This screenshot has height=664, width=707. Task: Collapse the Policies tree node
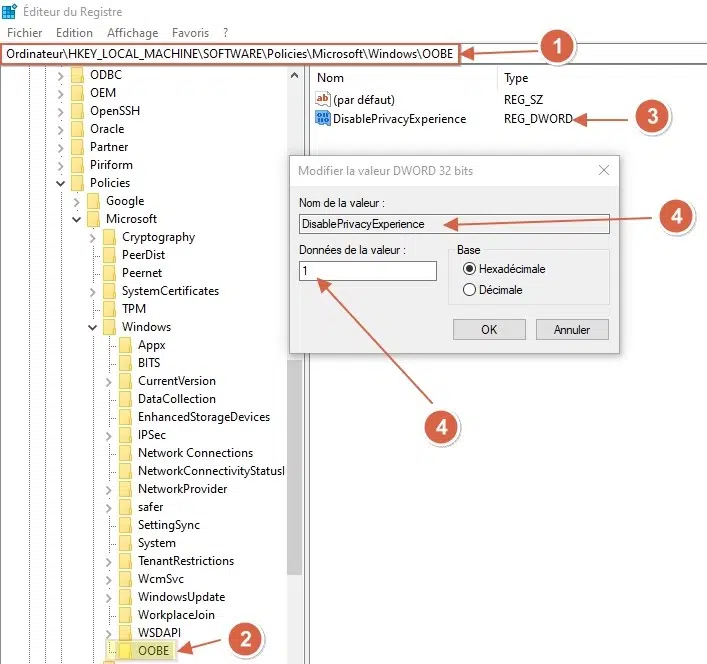click(x=61, y=183)
